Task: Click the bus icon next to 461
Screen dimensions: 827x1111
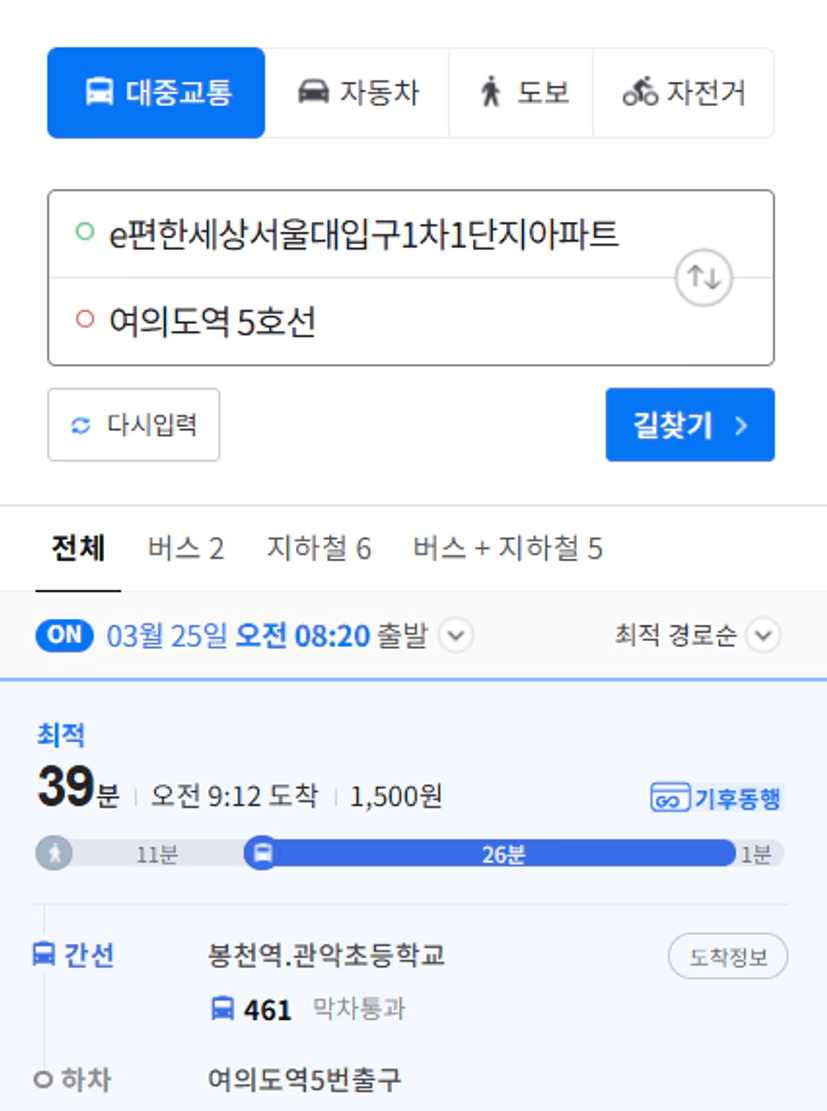Action: coord(223,1008)
